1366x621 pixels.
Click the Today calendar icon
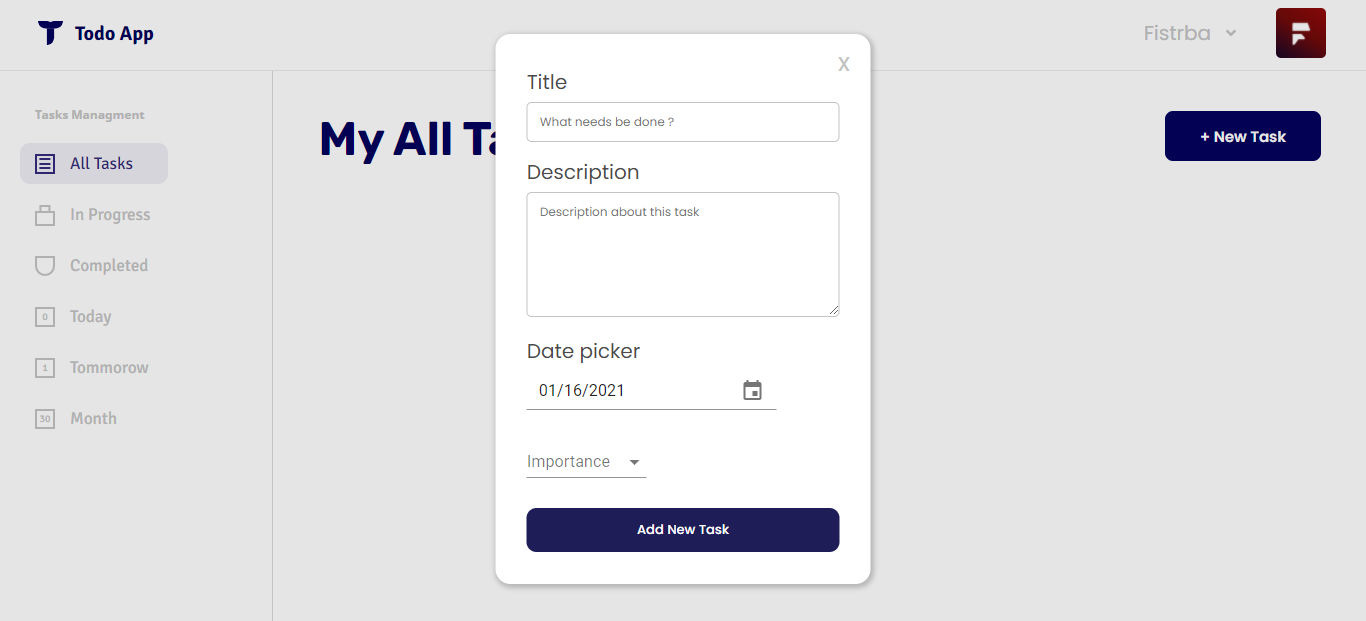45,317
